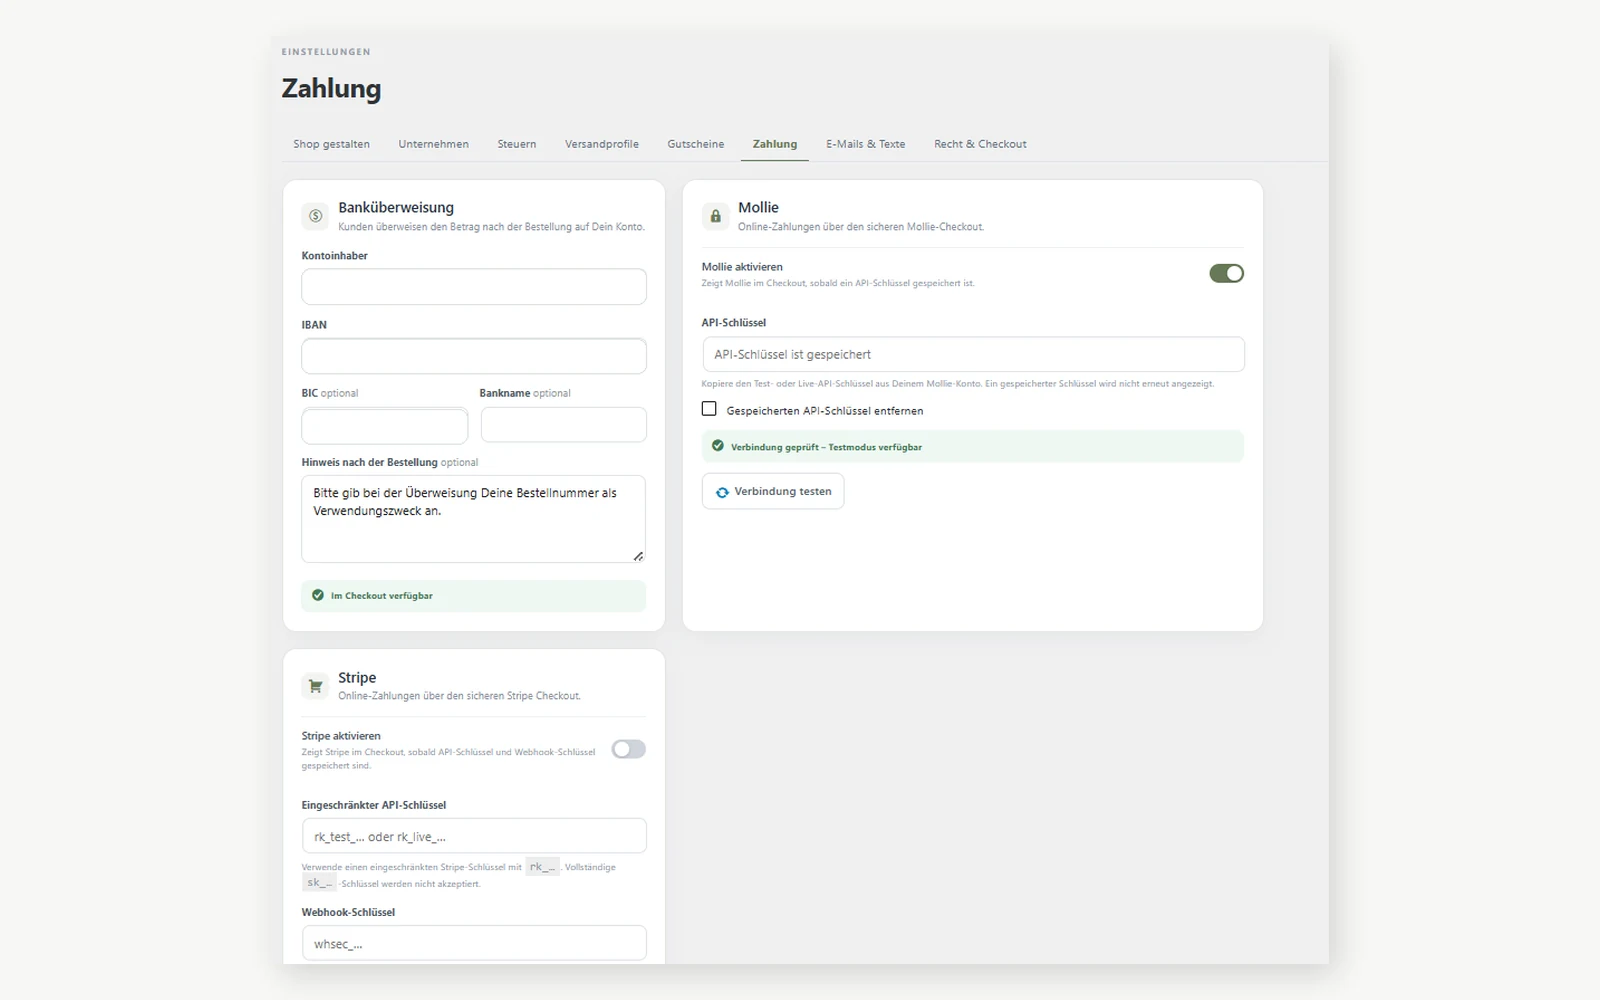This screenshot has height=1000, width=1600.
Task: Check 'Gespeicherten API-Schlüssel entfernen' box
Action: click(x=709, y=409)
